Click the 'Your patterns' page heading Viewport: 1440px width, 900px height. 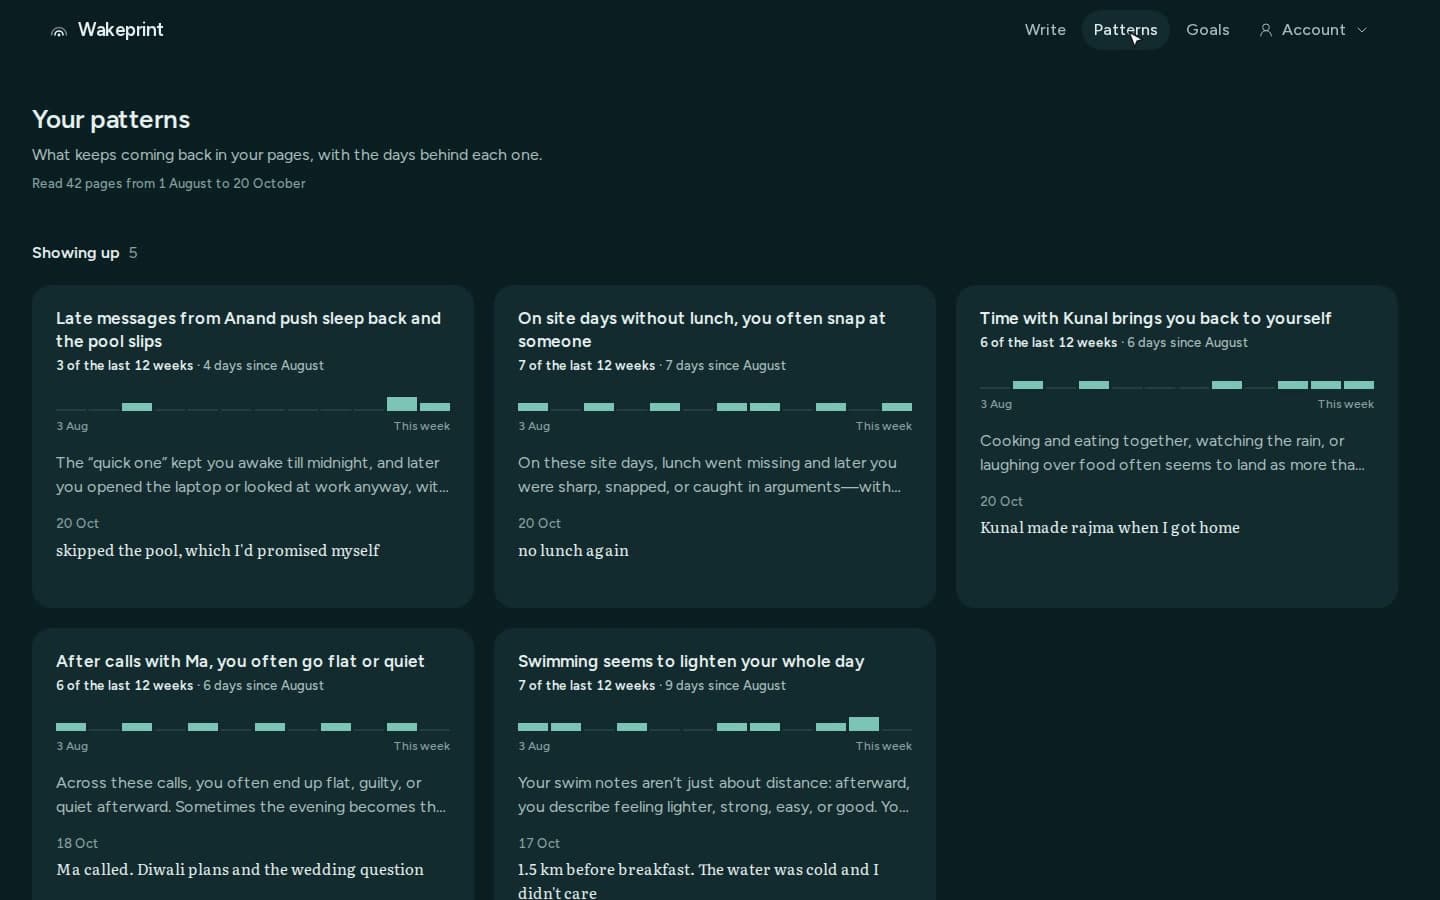[x=111, y=119]
